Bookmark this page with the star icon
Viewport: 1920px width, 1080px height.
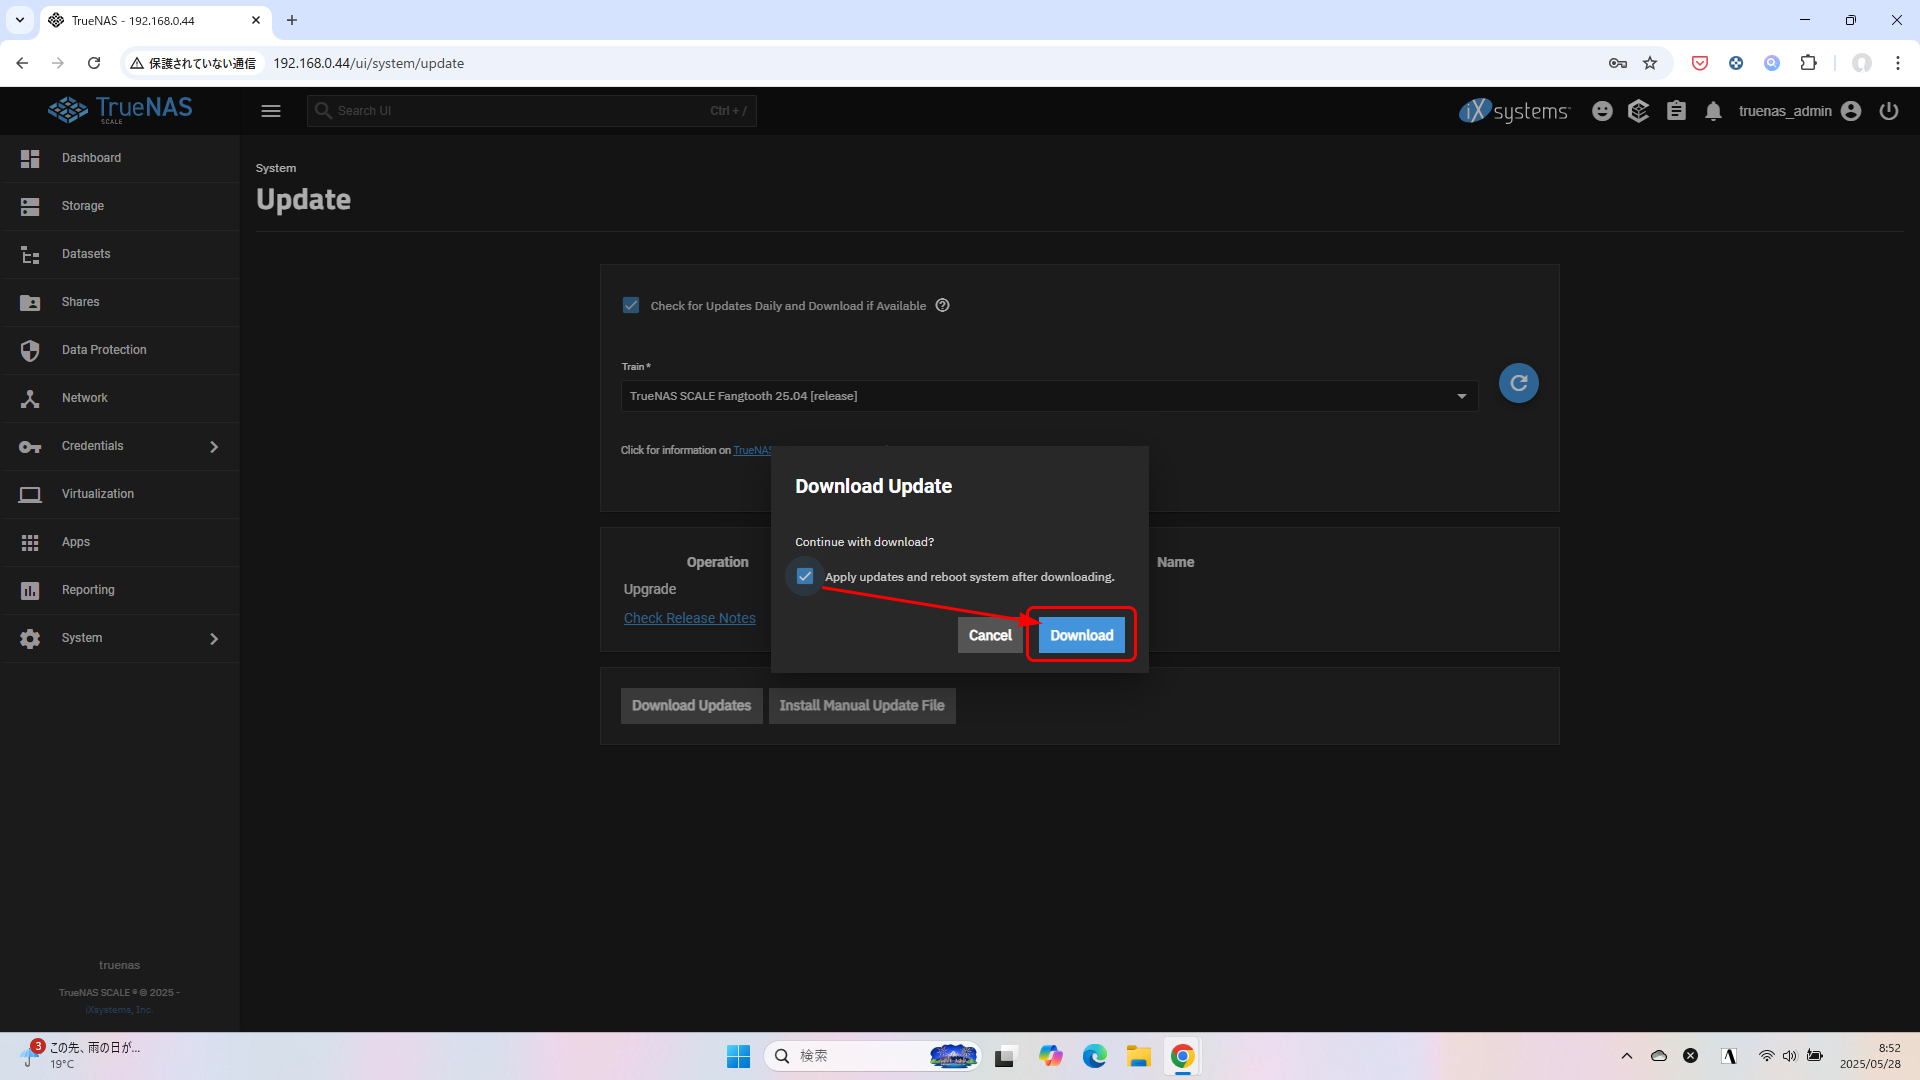[1650, 63]
